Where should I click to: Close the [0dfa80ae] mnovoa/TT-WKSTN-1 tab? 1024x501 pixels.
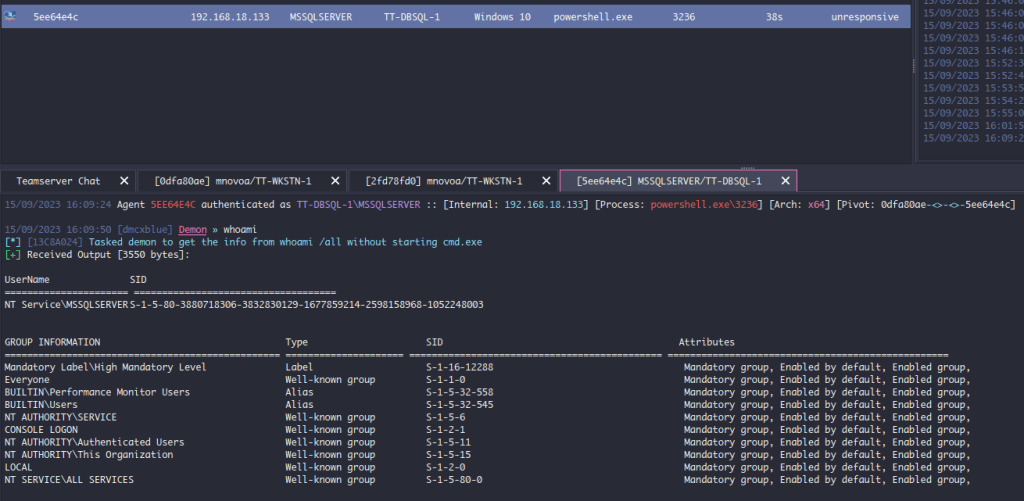click(334, 181)
